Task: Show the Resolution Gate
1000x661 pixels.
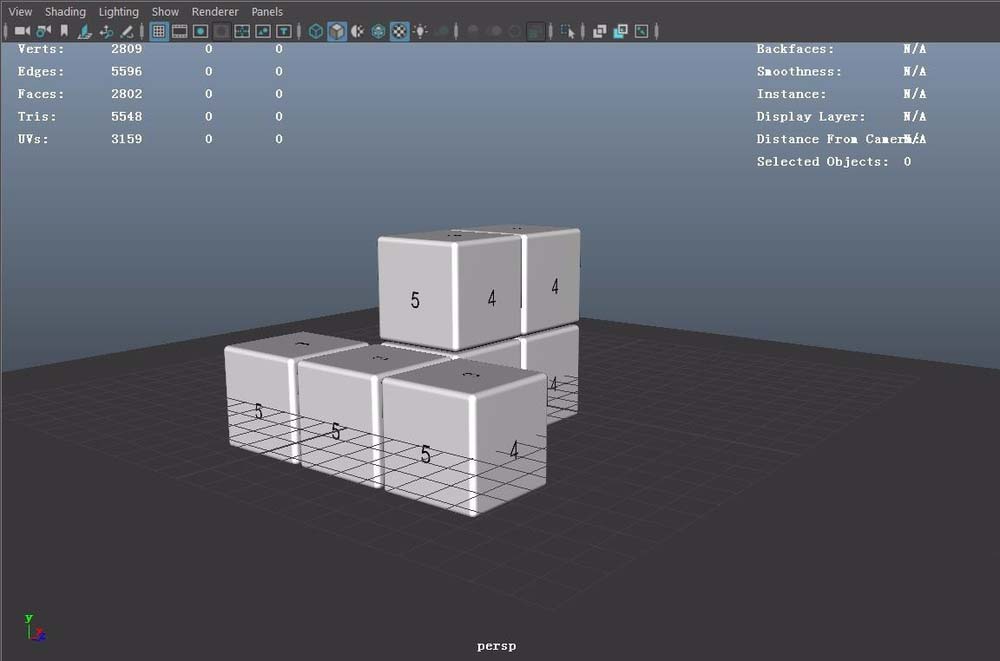Action: 202,31
